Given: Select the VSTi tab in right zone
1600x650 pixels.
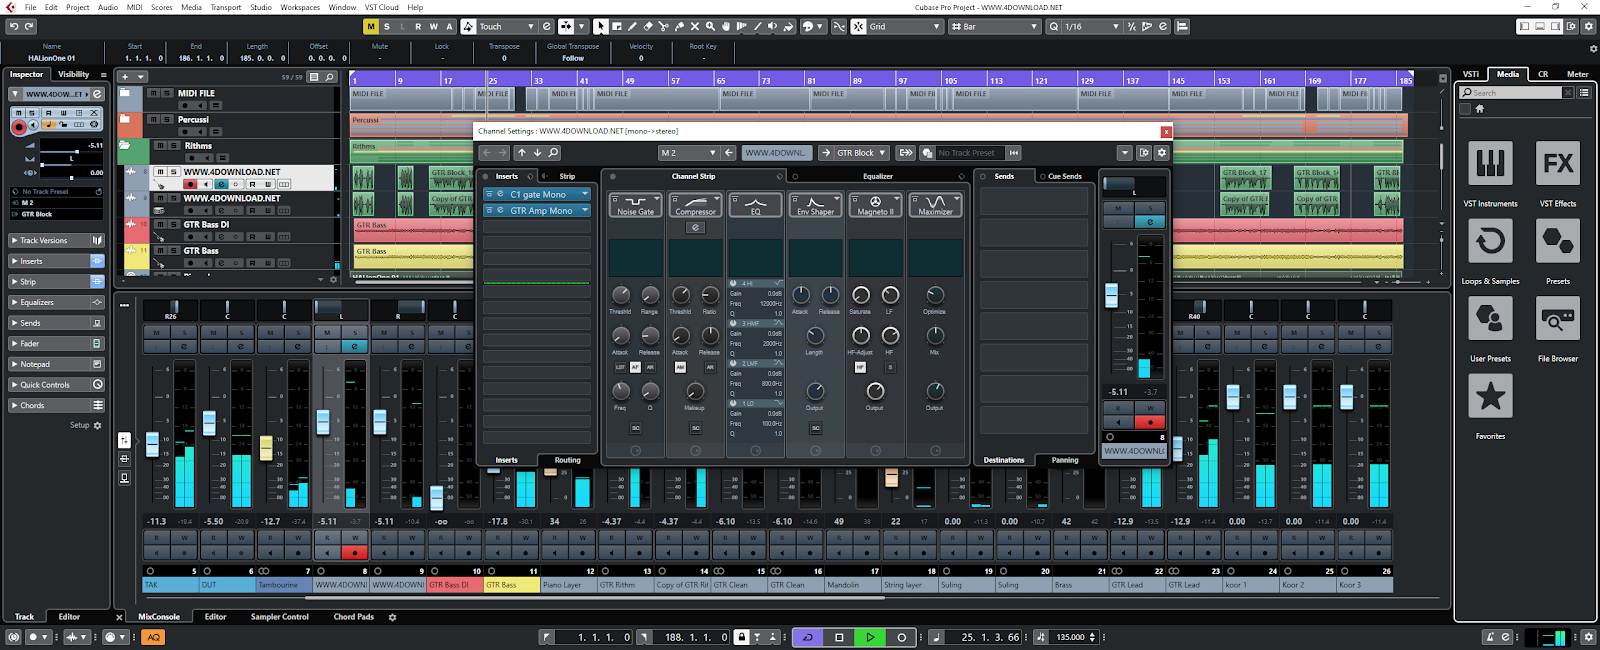Looking at the screenshot, I should (x=1471, y=74).
